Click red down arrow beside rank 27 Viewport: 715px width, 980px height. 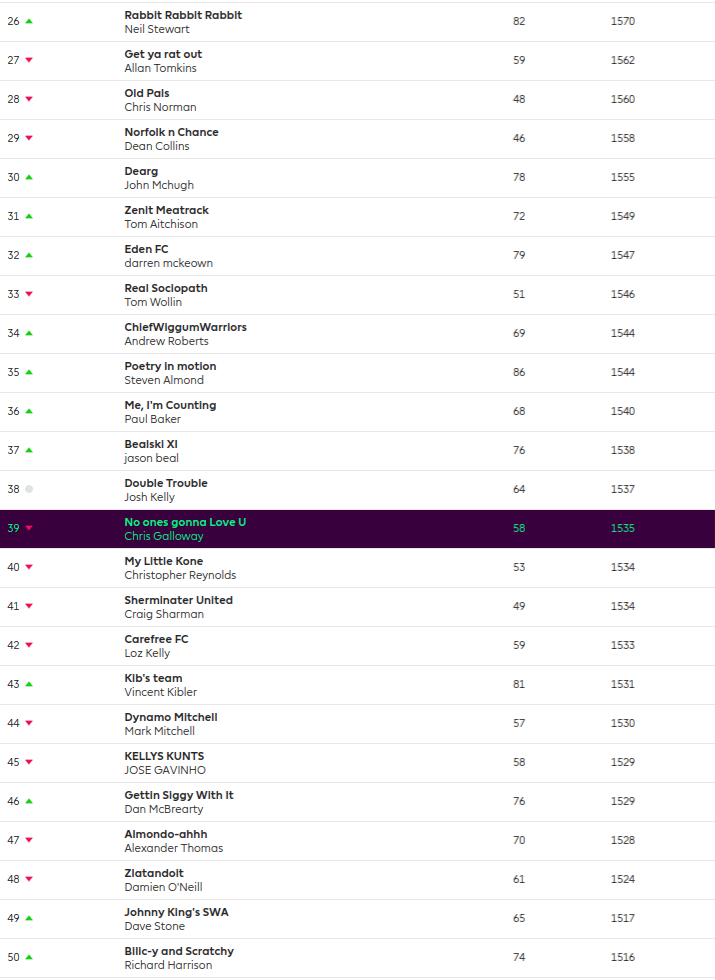click(29, 60)
